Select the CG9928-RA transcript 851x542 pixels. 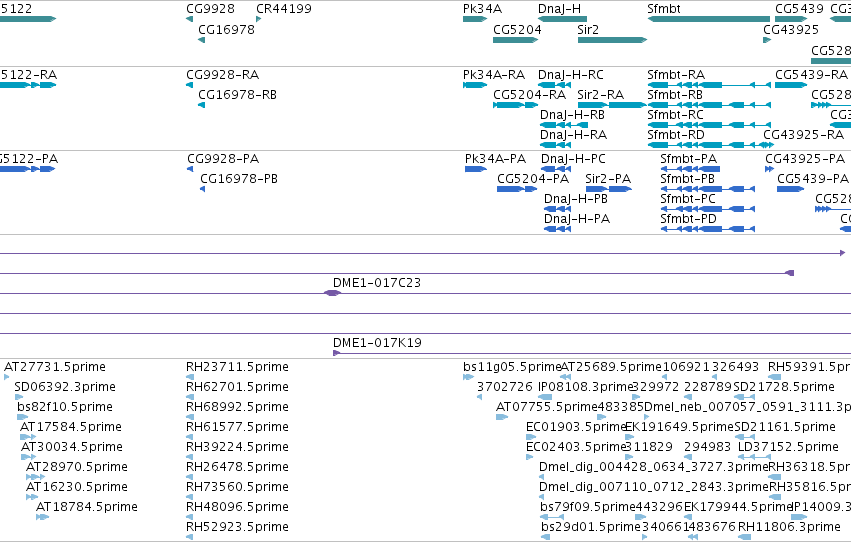pyautogui.click(x=189, y=85)
